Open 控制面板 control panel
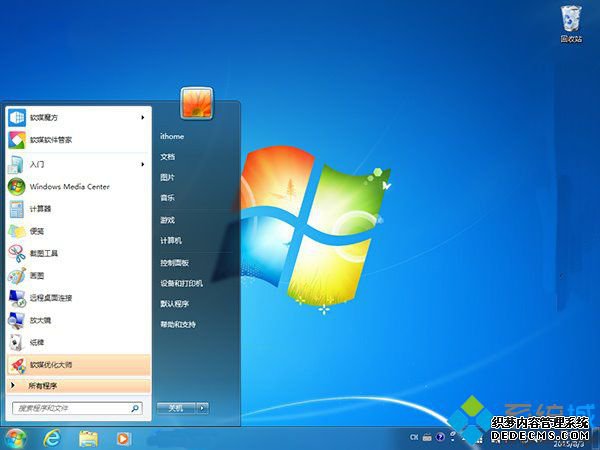Screen dimensions: 600x450 click(174, 263)
